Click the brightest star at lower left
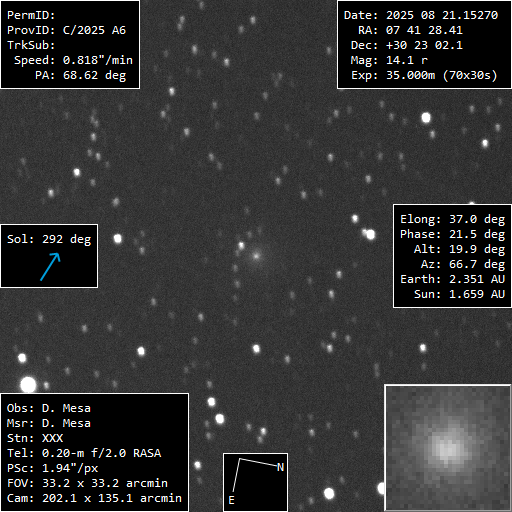Screen dimensions: 512x512 point(28,384)
